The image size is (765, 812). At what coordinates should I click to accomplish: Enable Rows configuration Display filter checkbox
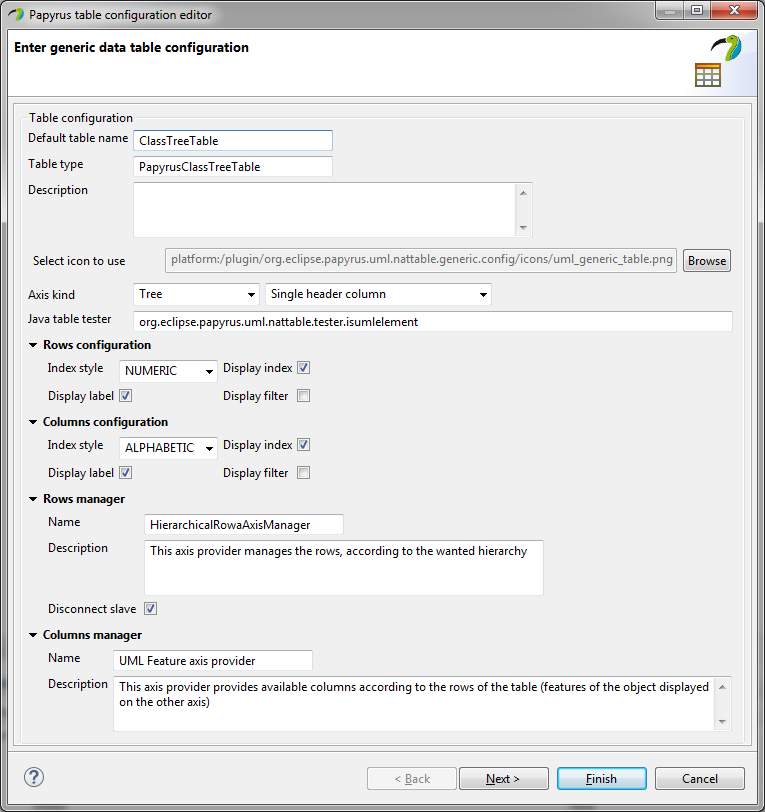304,396
